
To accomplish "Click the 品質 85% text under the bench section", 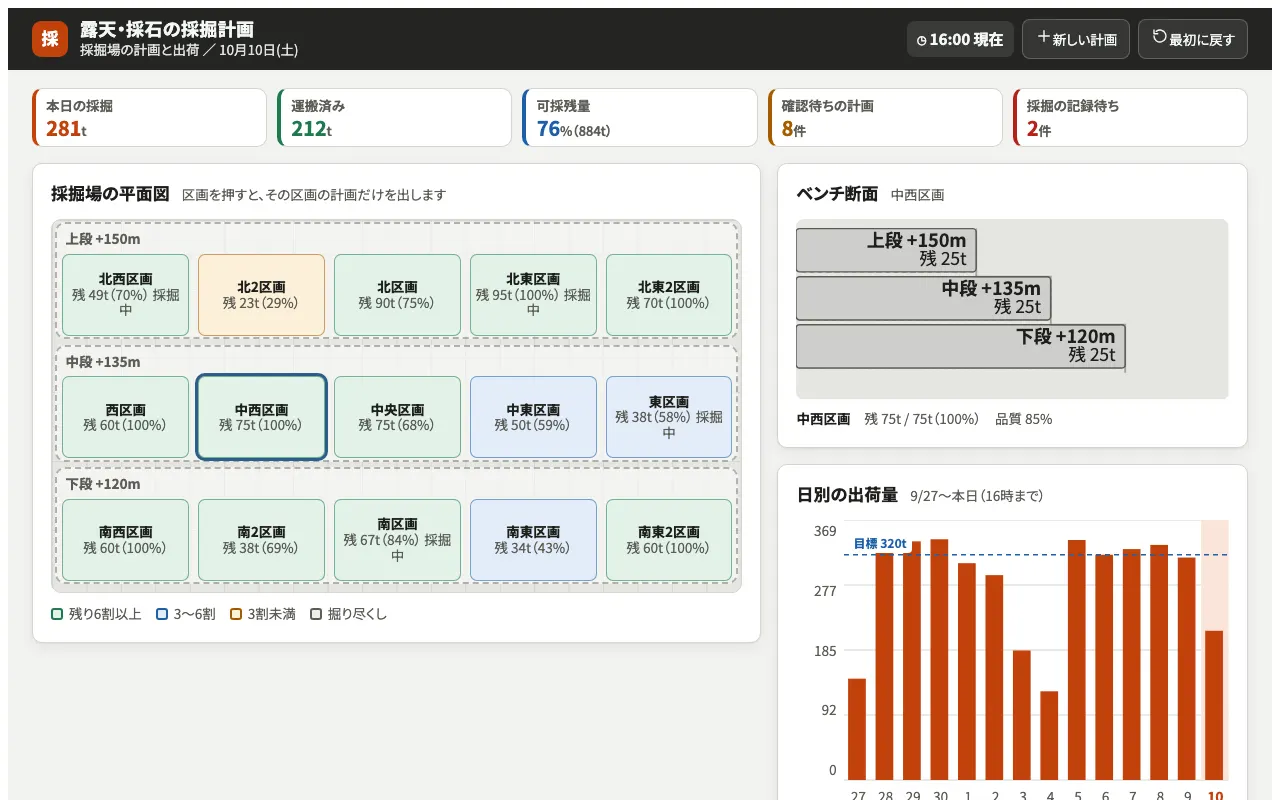I will 1024,419.
